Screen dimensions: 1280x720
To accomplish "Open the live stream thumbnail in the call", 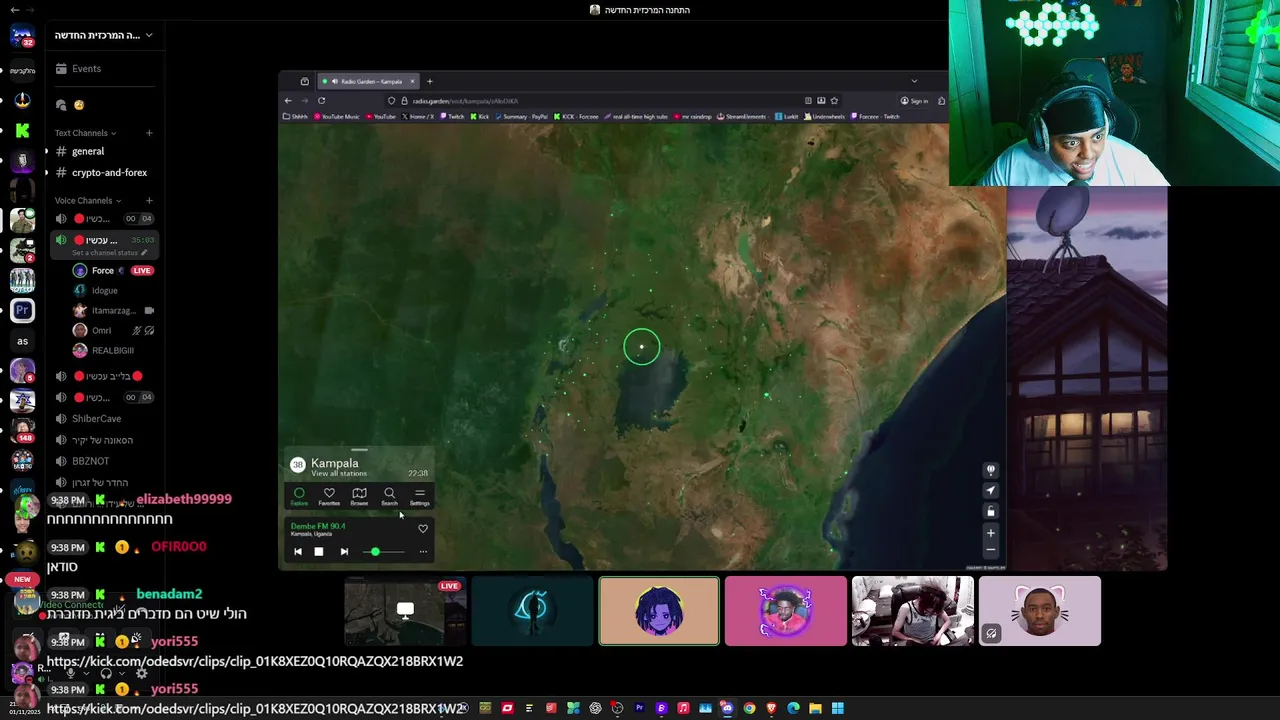I will (x=405, y=611).
